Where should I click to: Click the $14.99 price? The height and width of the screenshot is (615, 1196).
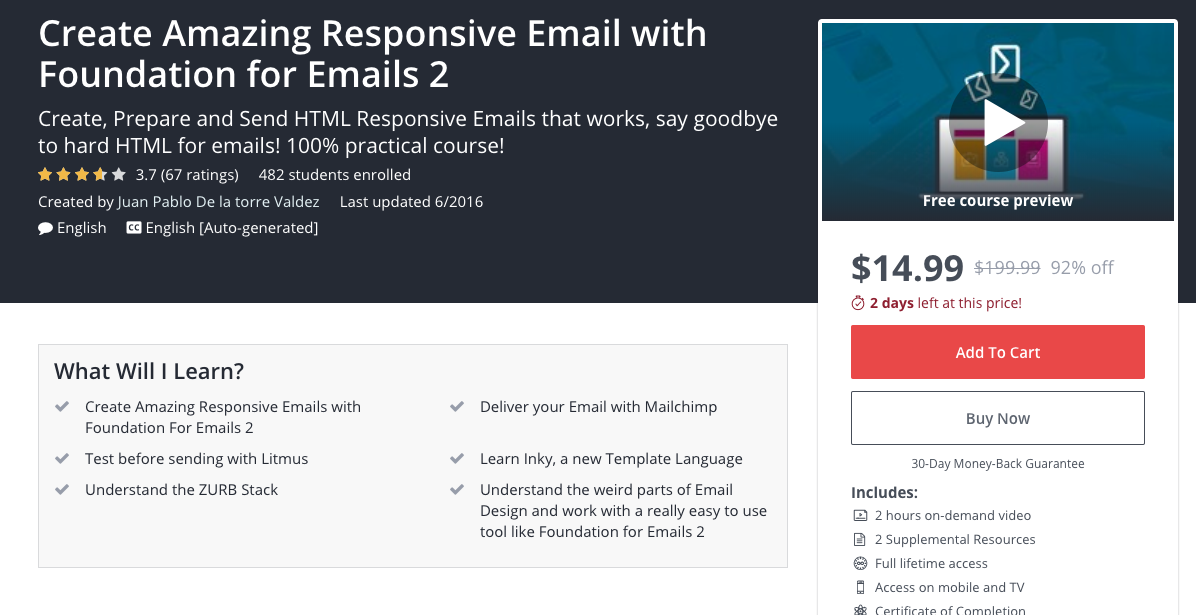click(907, 267)
